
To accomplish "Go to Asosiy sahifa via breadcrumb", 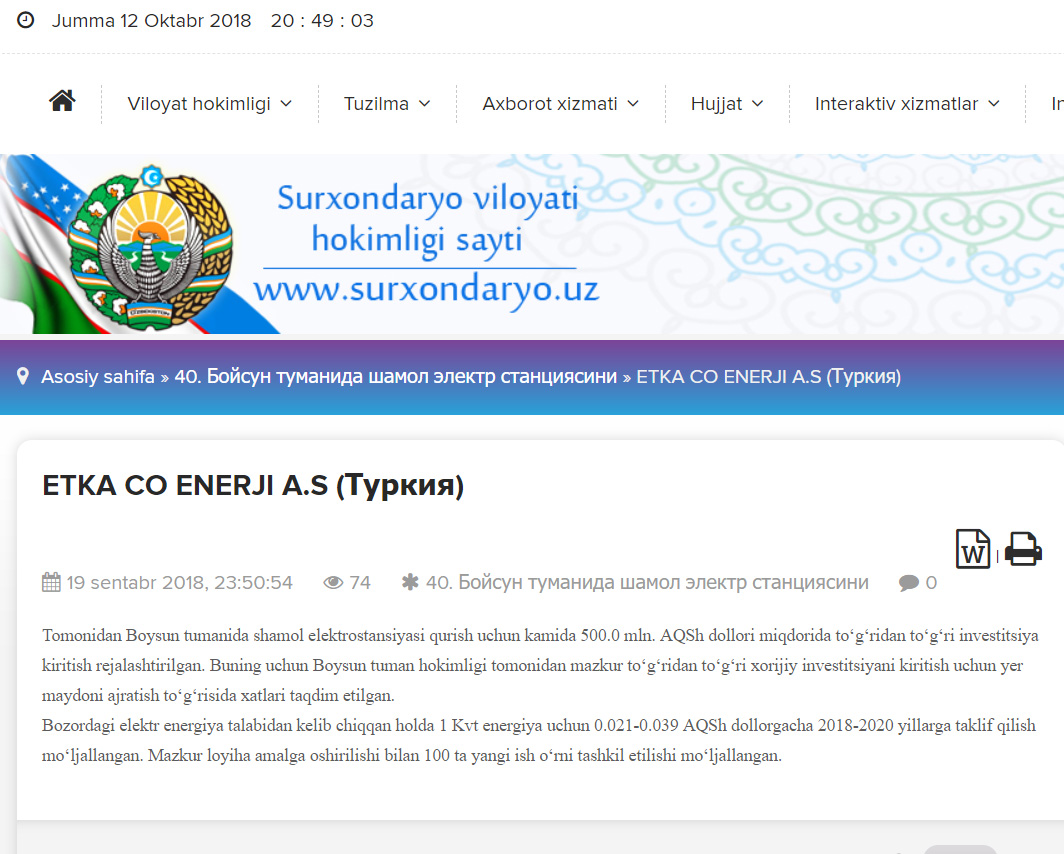I will 97,377.
